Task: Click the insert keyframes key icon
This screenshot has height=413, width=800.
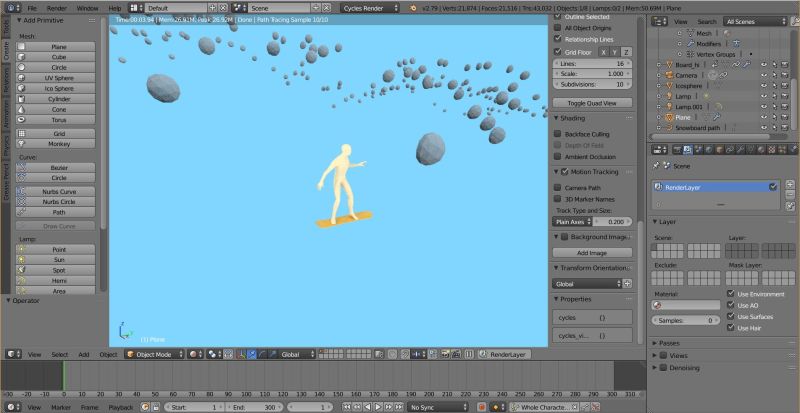Action: [x=585, y=407]
